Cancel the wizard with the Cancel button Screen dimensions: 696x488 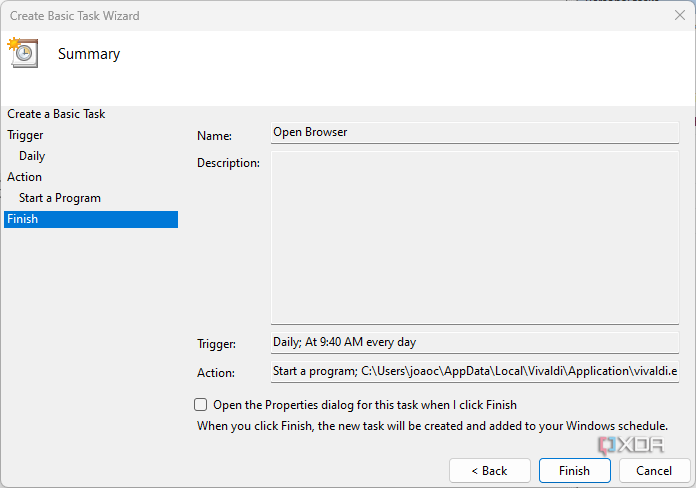click(x=654, y=470)
